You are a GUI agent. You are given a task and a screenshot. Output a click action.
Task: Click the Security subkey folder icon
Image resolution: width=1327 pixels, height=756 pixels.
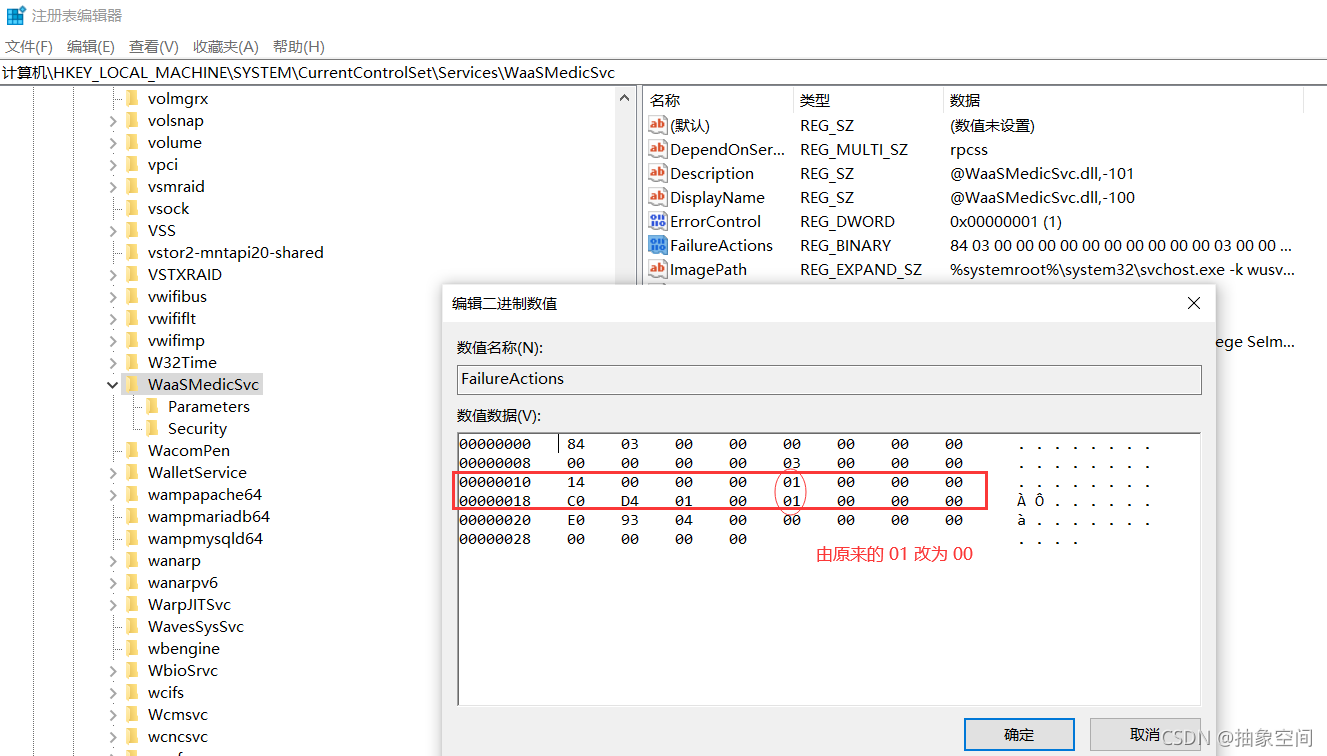[x=152, y=429]
